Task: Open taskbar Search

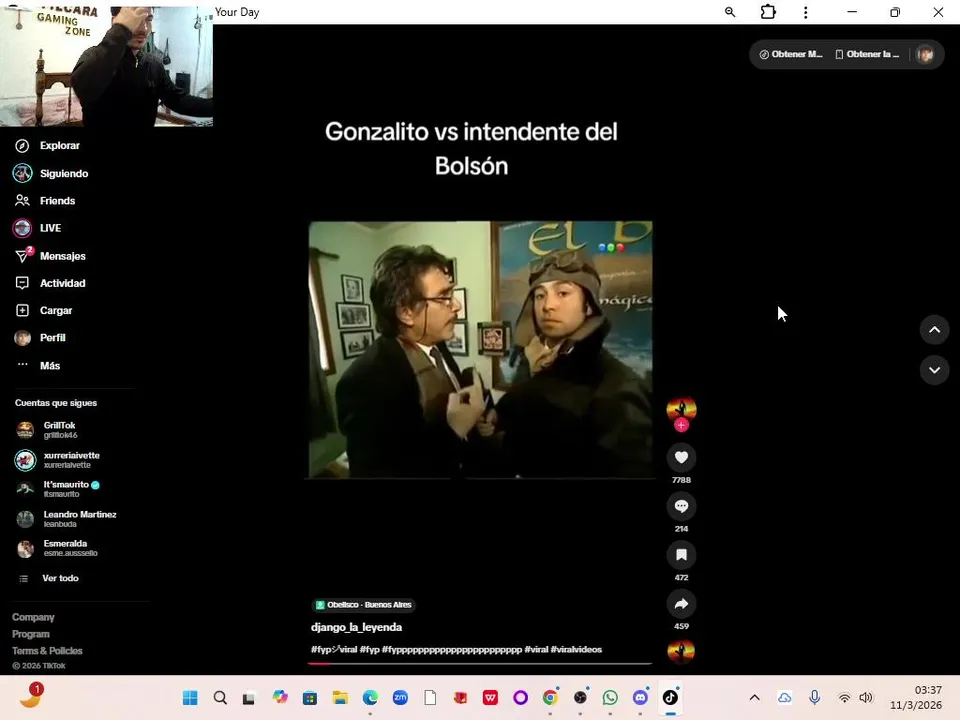Action: coord(220,698)
